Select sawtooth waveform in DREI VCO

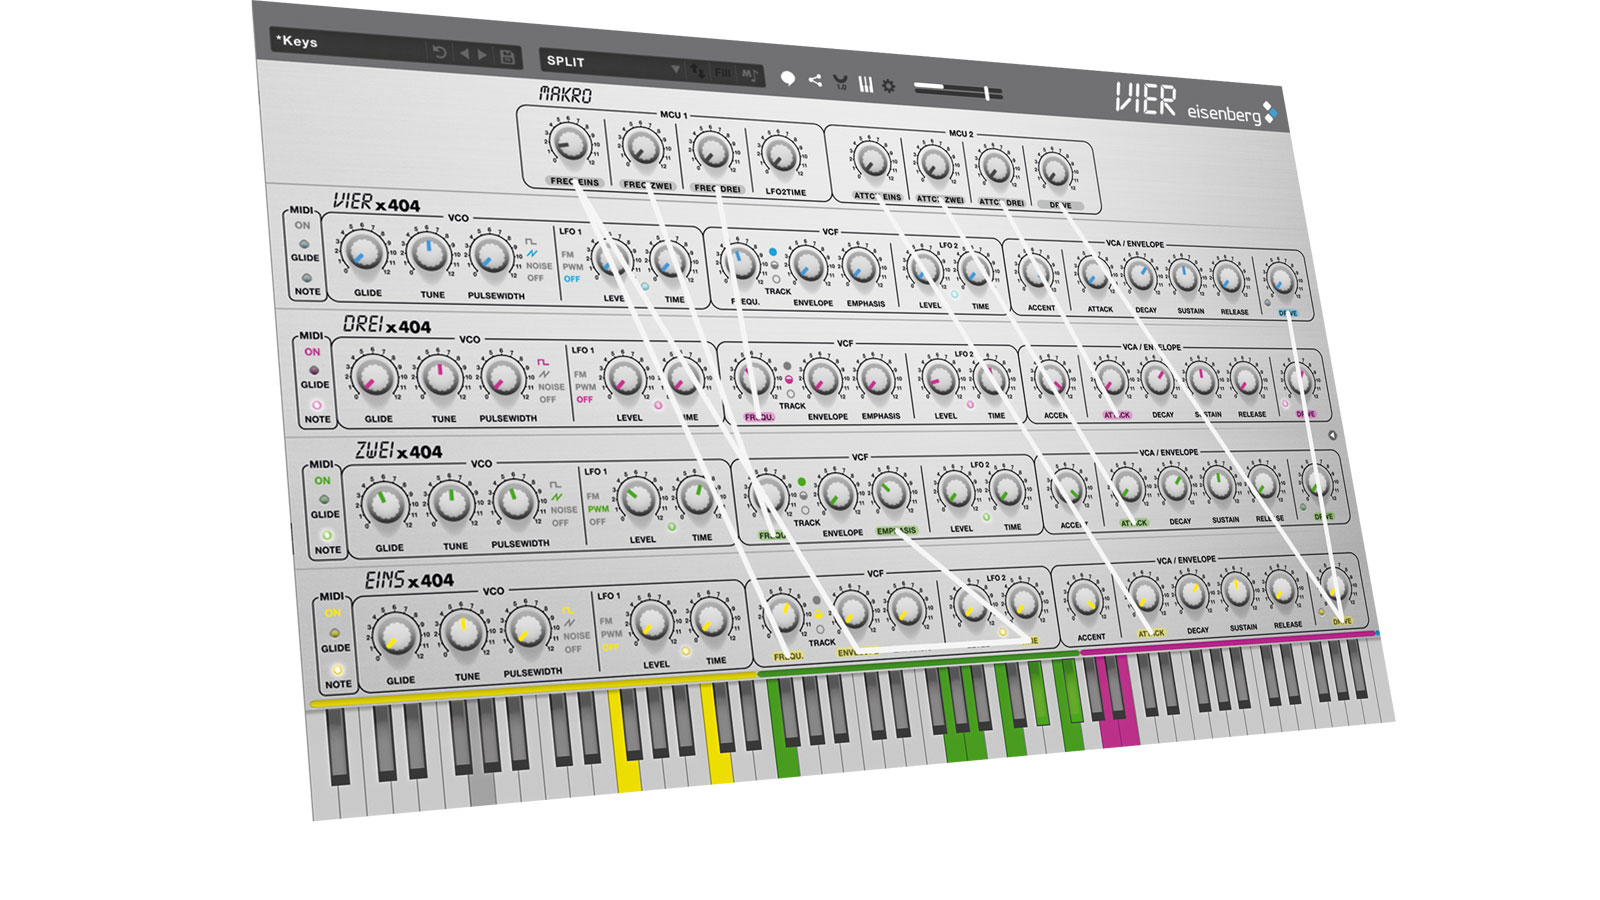coord(545,374)
